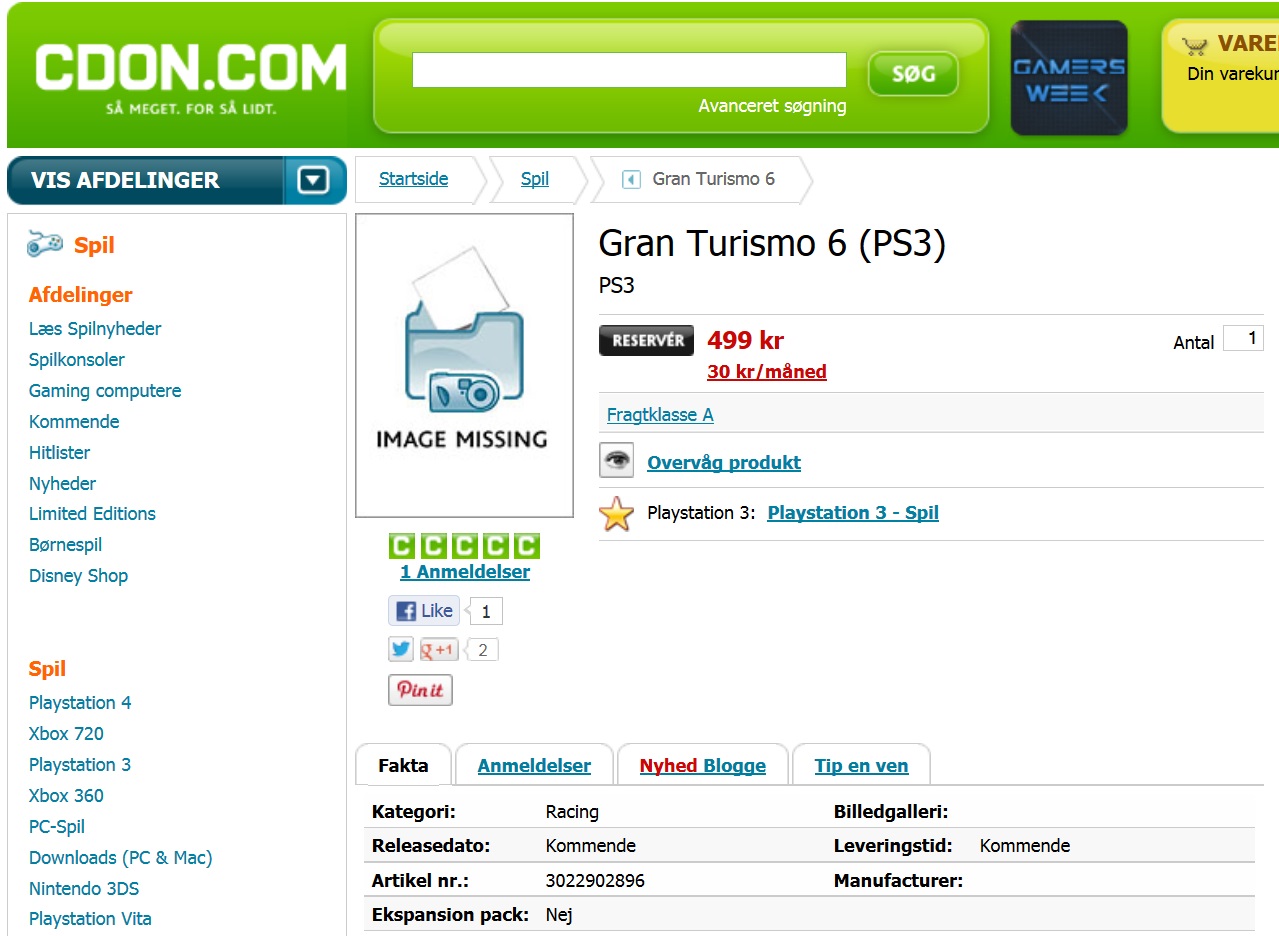Share product on Twitter
Screen dimensions: 1279x936
(x=401, y=649)
